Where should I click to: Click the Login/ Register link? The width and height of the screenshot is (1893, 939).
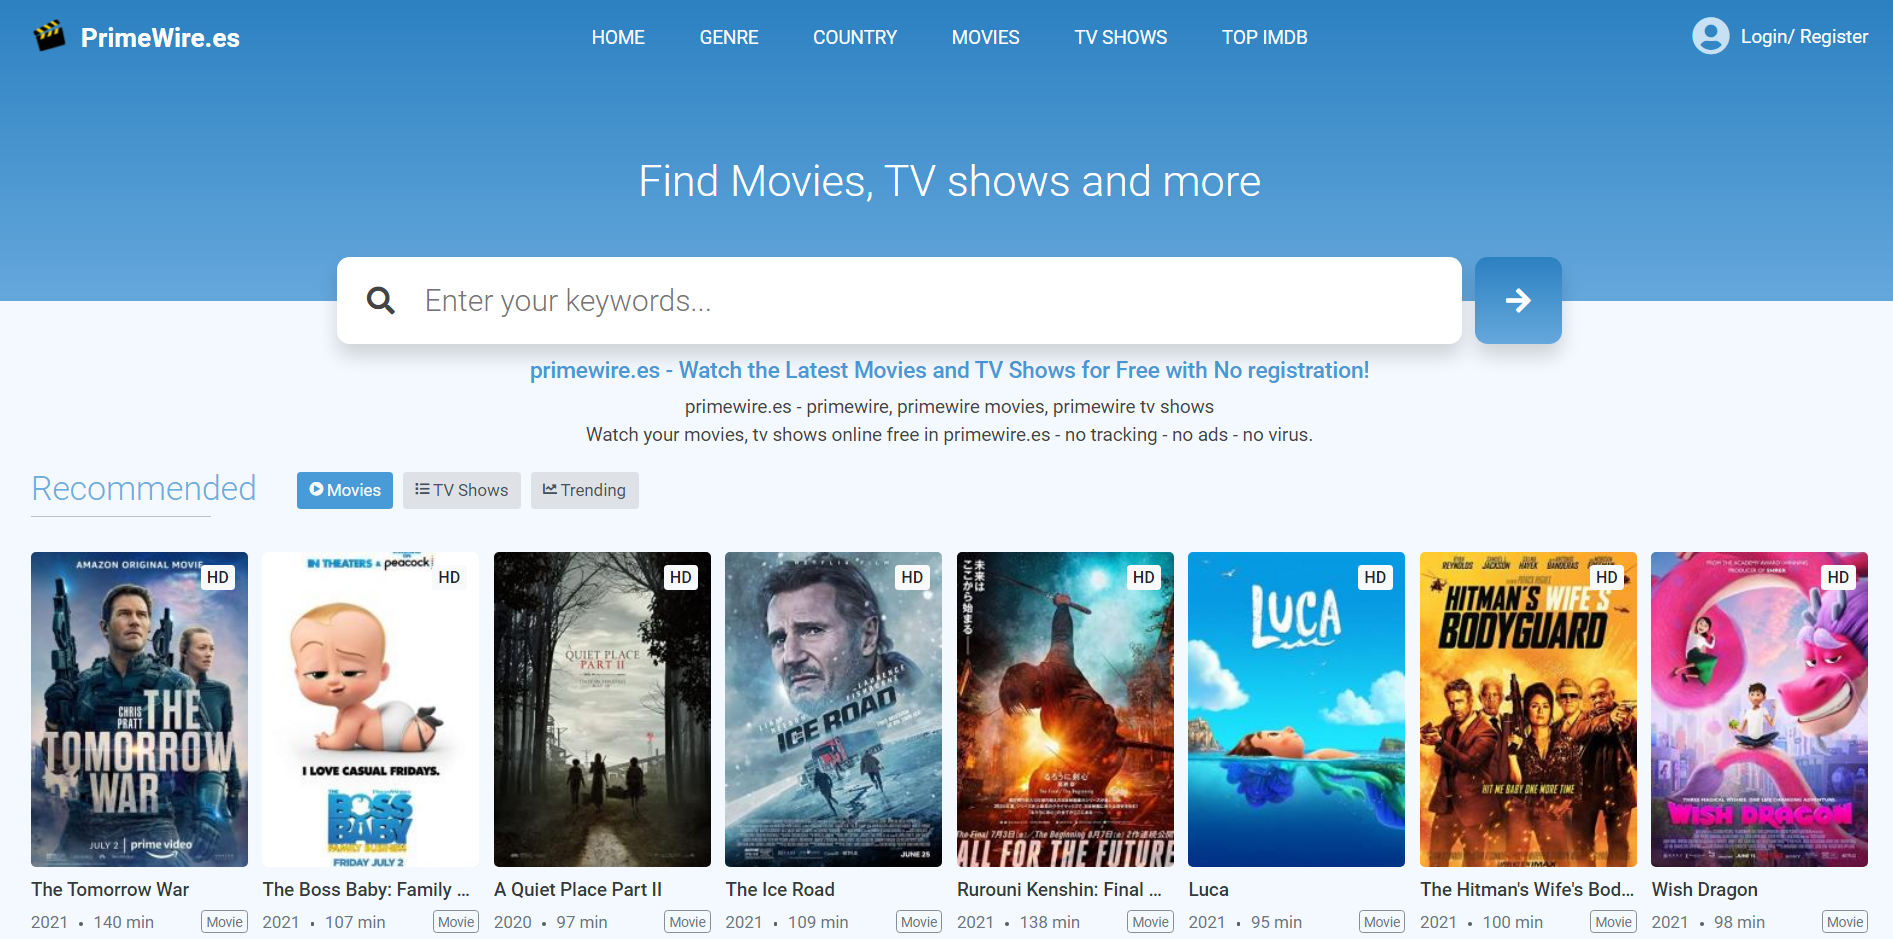1803,37
